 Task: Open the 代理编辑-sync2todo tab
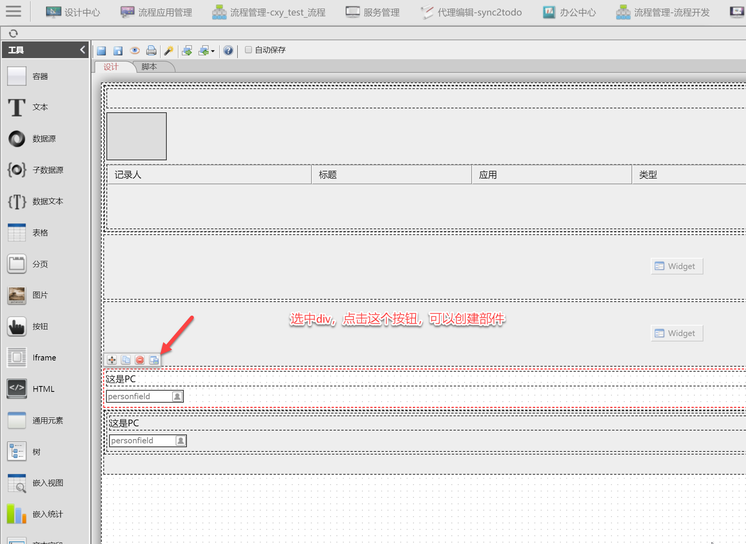[x=471, y=12]
